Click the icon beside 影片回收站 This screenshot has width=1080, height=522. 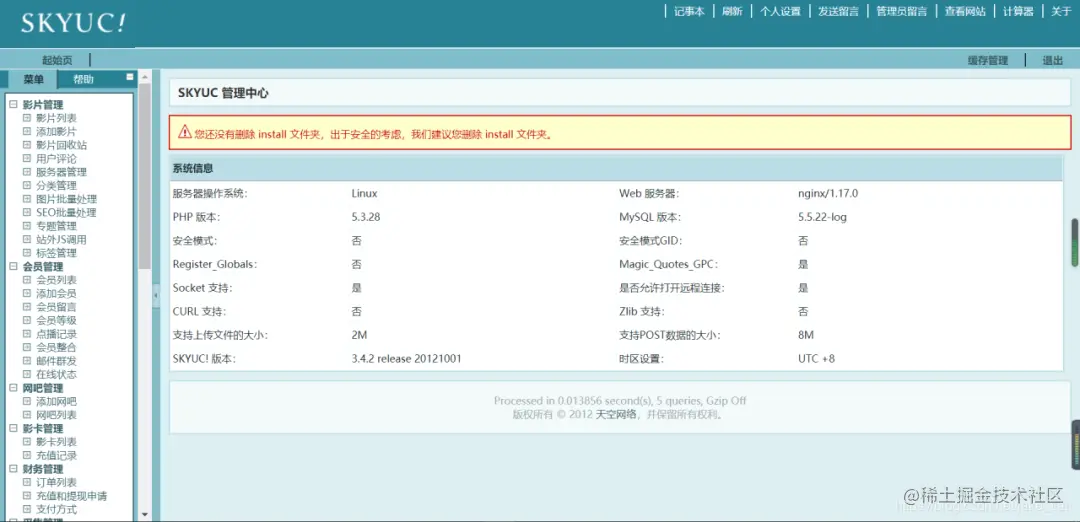point(27,145)
